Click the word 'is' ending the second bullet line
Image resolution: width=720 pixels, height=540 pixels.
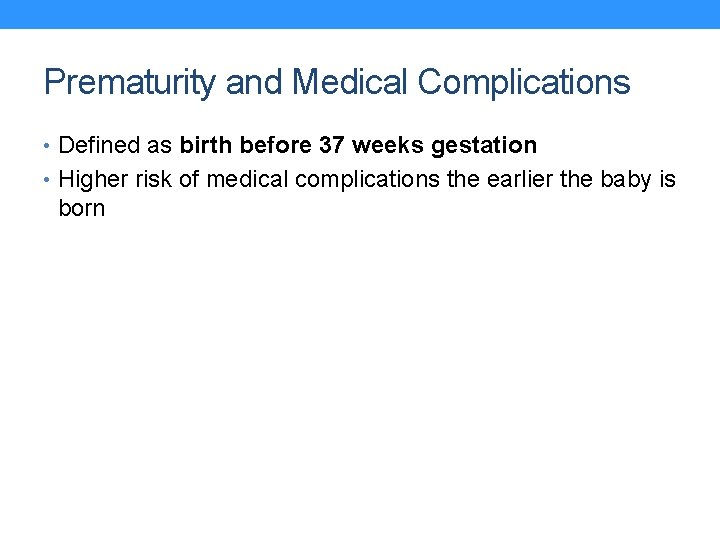click(x=667, y=180)
